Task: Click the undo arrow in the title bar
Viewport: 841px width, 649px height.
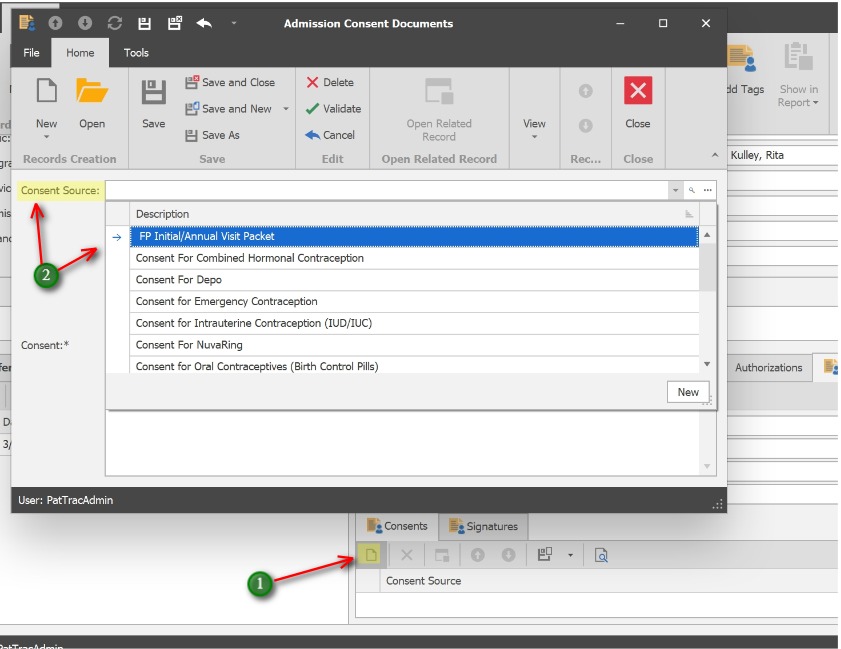Action: click(204, 23)
